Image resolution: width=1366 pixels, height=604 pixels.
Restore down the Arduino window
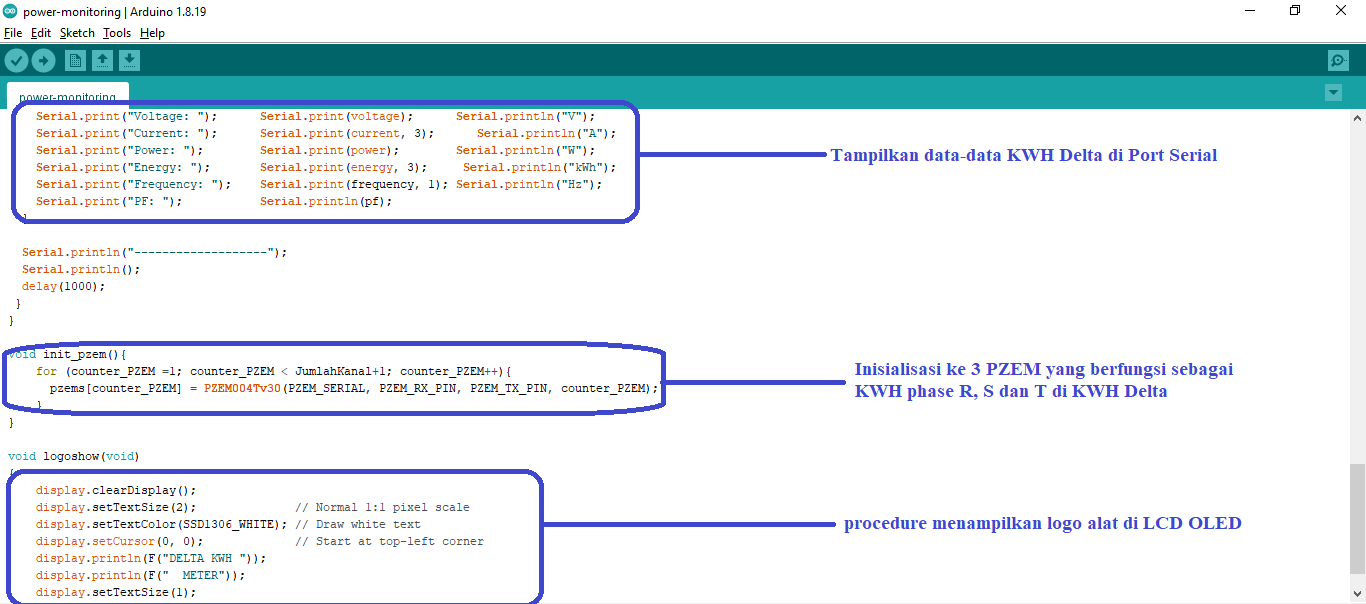point(1294,11)
